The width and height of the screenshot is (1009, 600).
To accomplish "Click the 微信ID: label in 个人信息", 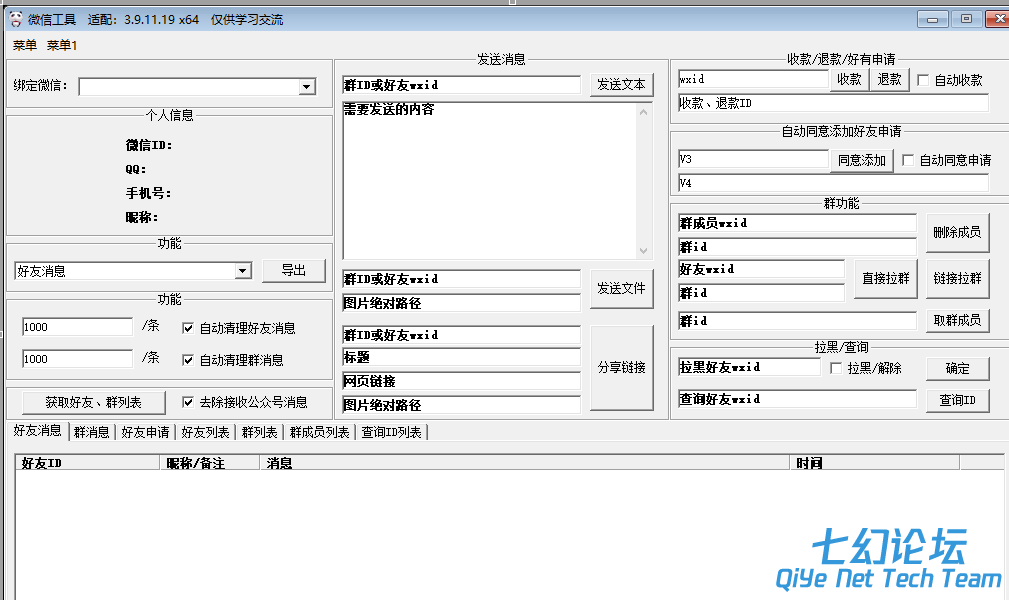I will [149, 145].
